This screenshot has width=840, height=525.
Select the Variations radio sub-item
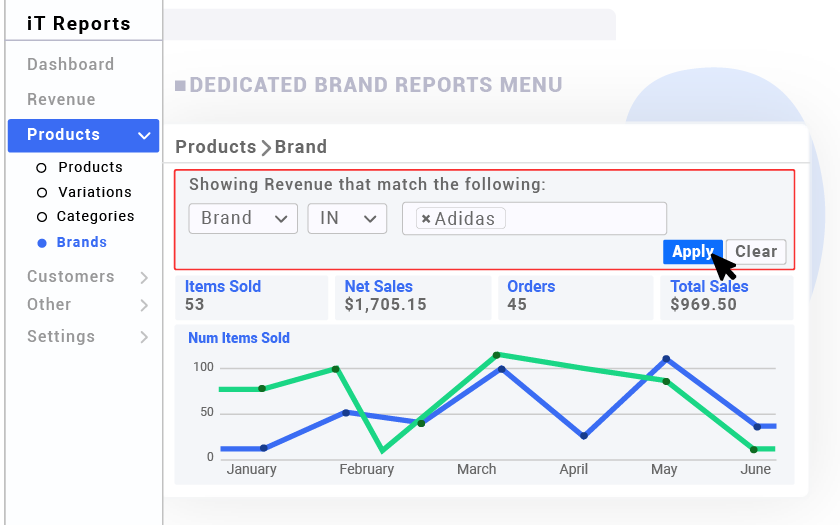click(x=94, y=192)
